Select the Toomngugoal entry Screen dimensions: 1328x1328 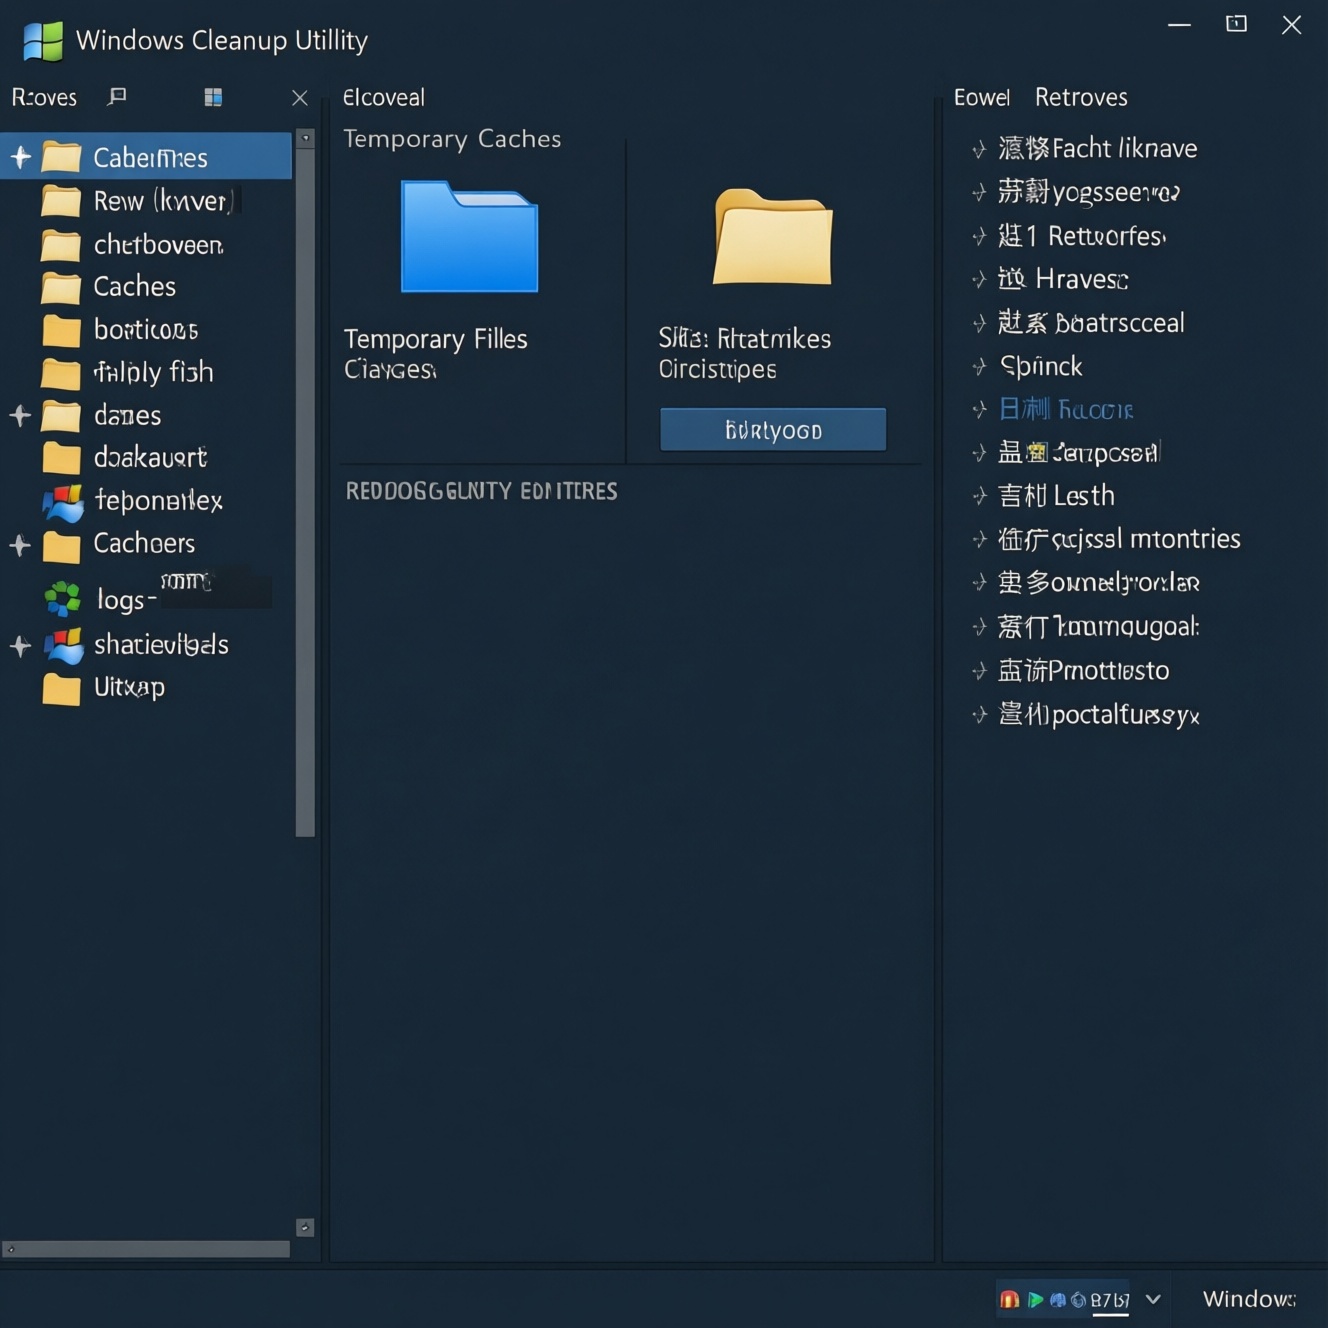pyautogui.click(x=1099, y=627)
